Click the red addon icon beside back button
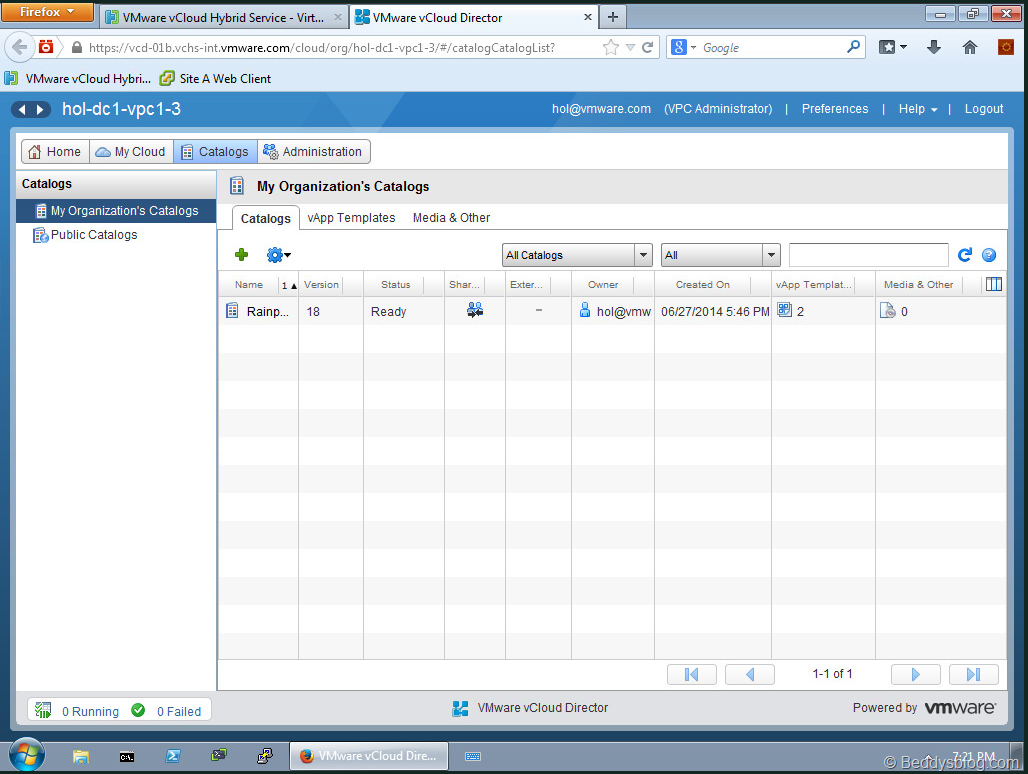 (46, 47)
